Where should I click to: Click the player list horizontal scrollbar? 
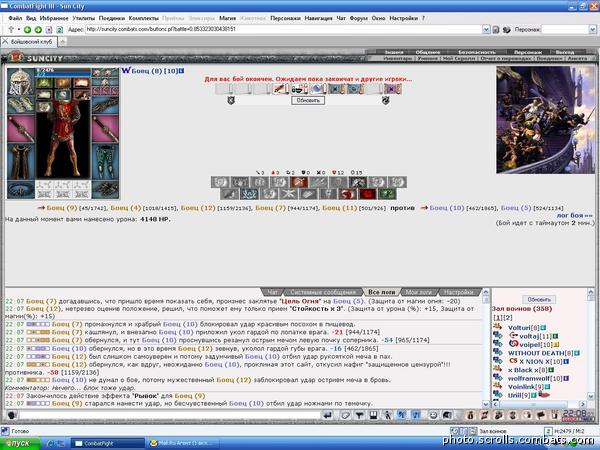pyautogui.click(x=540, y=404)
